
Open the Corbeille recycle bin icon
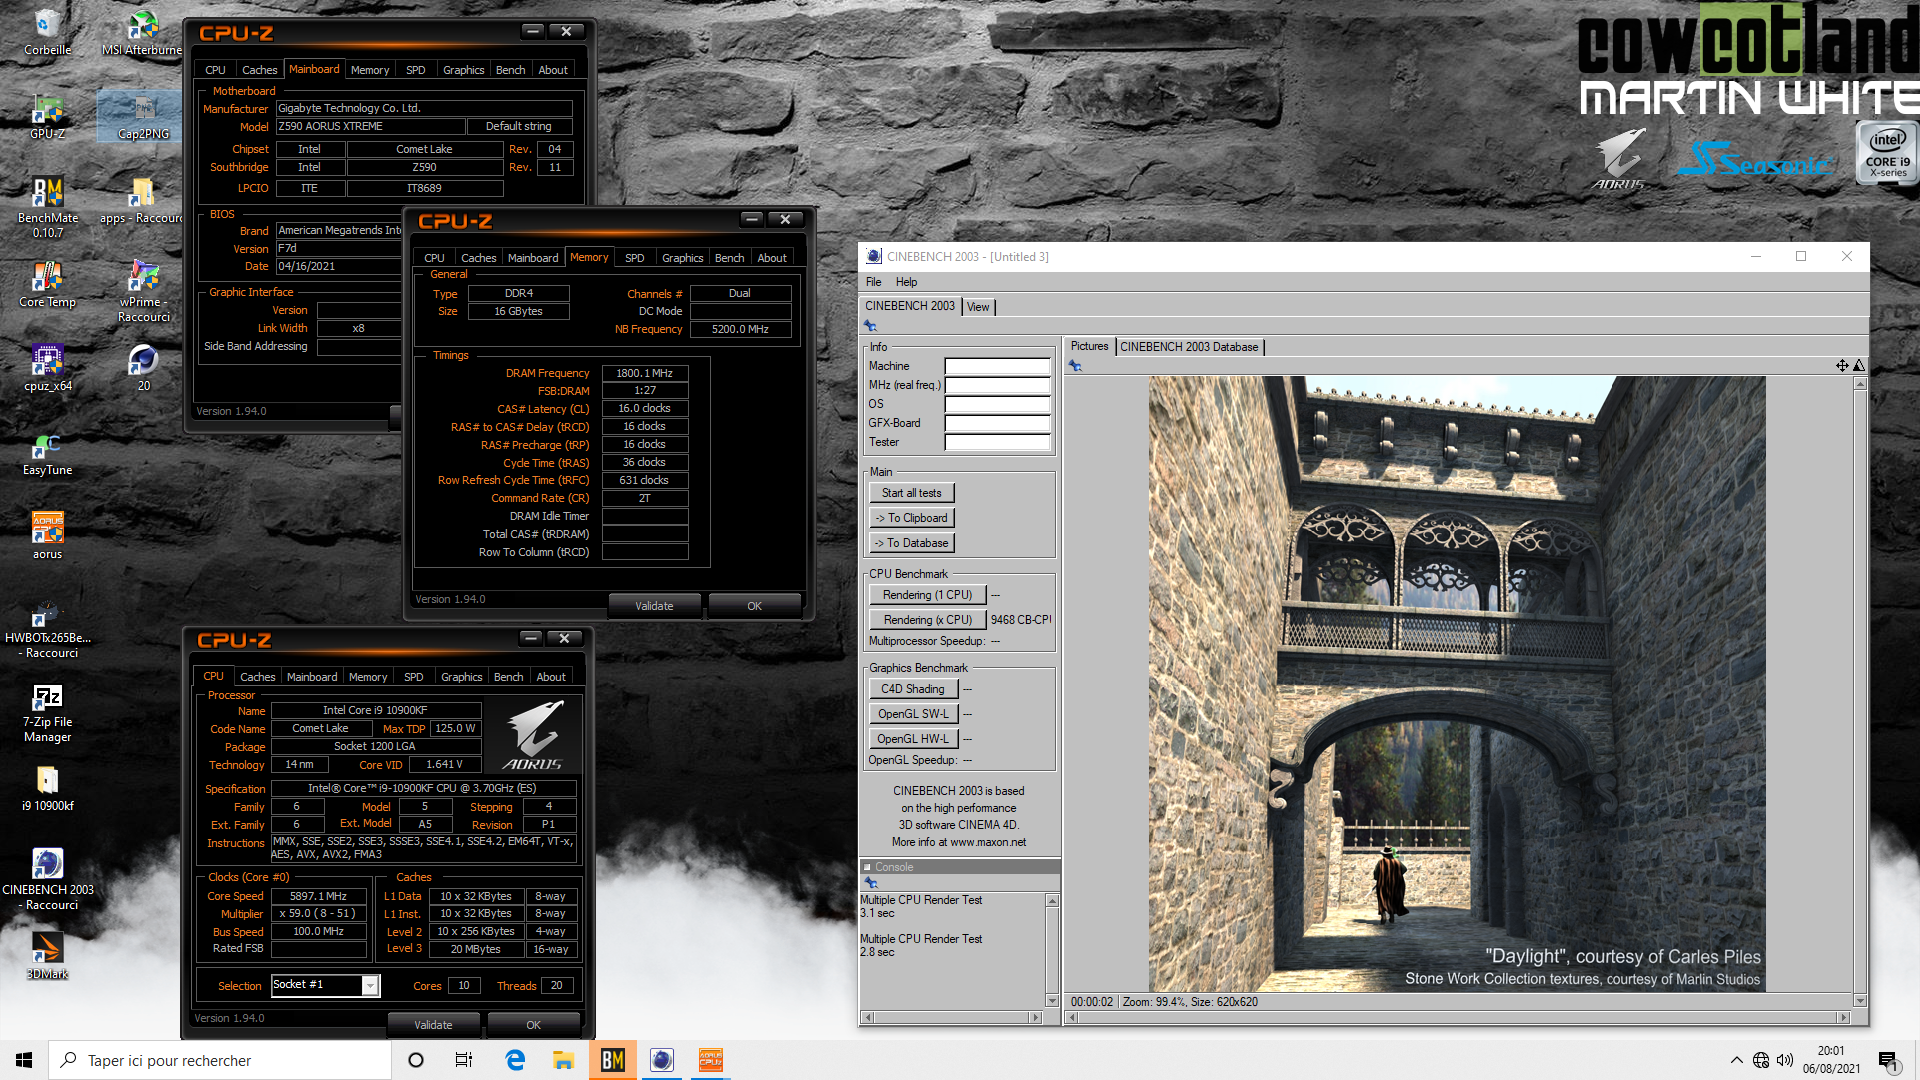pos(47,32)
